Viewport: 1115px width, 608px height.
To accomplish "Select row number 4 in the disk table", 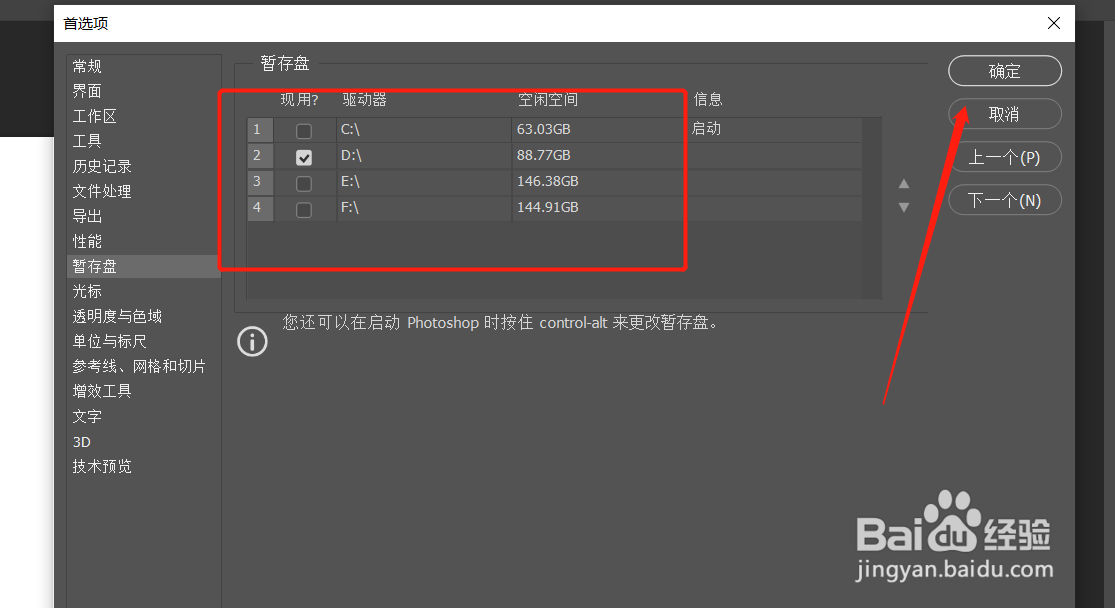I will point(260,208).
